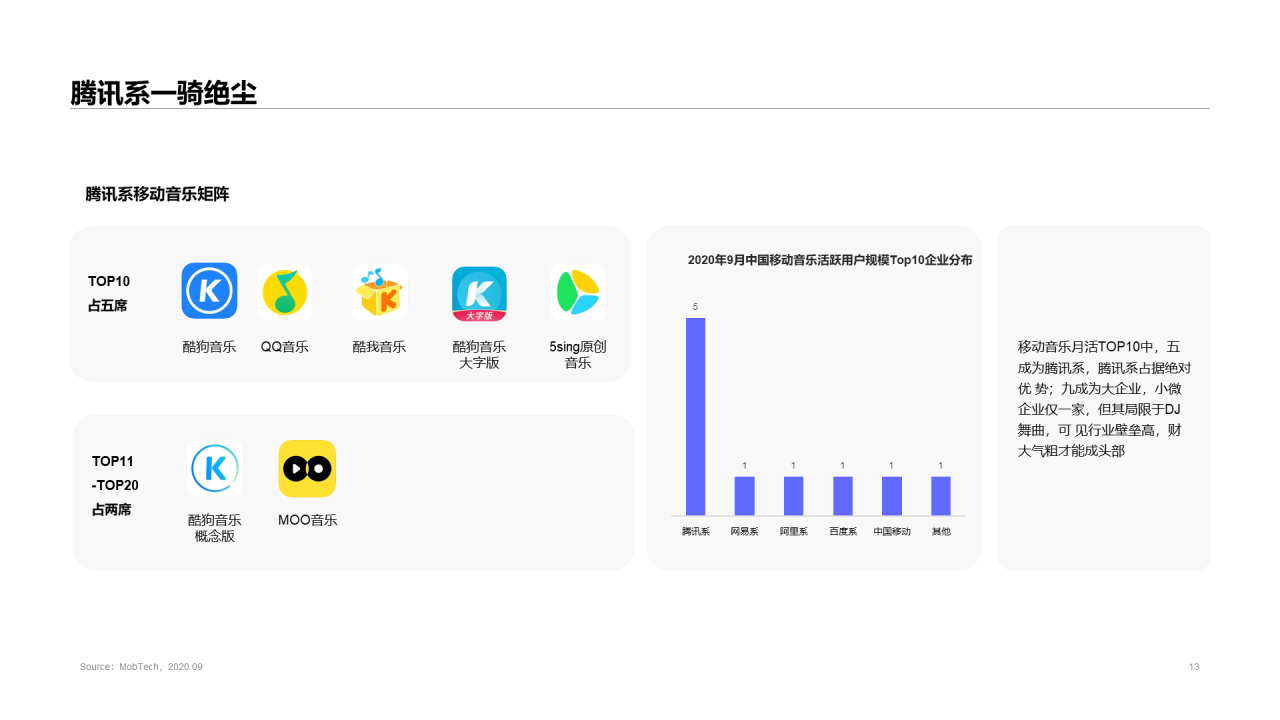Click the 酷我音乐 text label
Viewport: 1280px width, 720px height.
[x=379, y=347]
